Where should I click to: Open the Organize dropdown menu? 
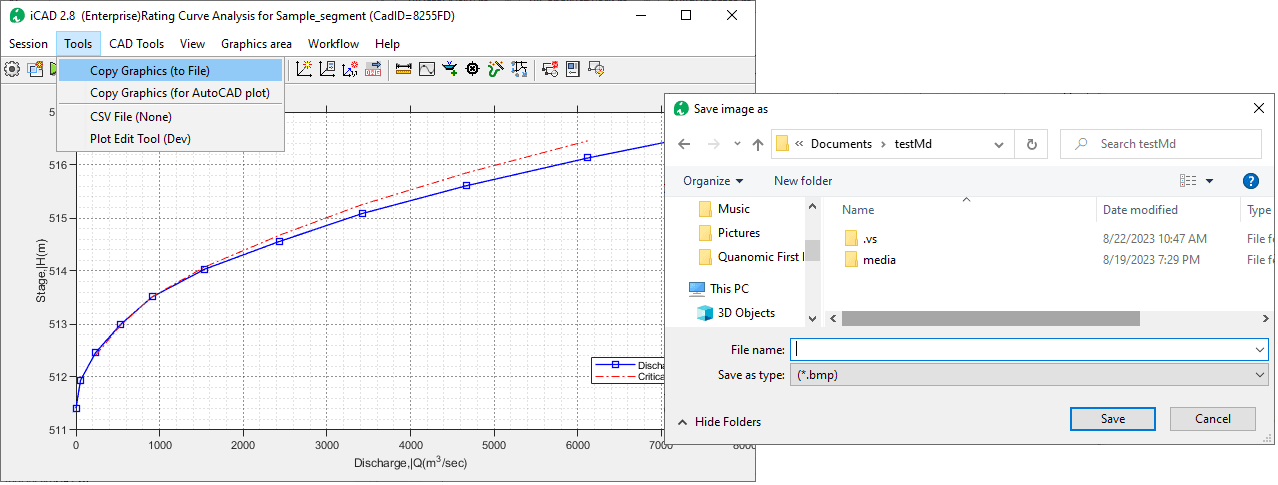(713, 181)
